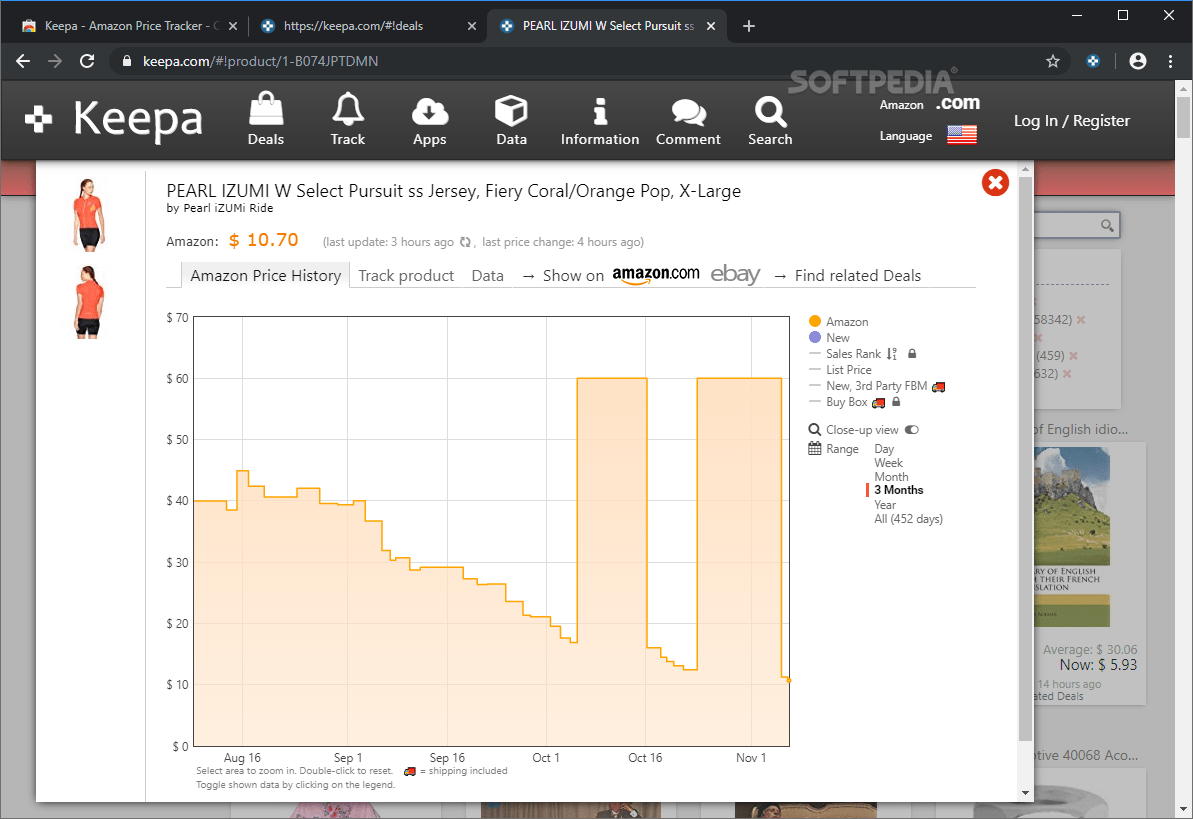The height and width of the screenshot is (819, 1193).
Task: Select the back-view jersey thumbnail
Action: 88,302
